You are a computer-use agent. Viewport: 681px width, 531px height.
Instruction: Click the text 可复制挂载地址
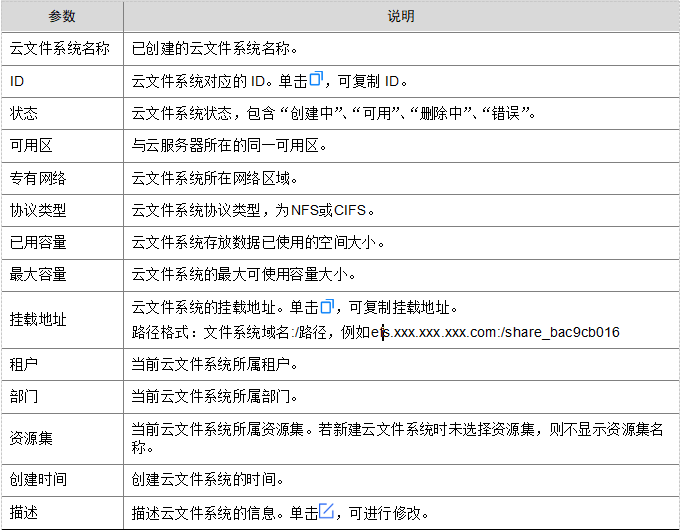pyautogui.click(x=399, y=308)
